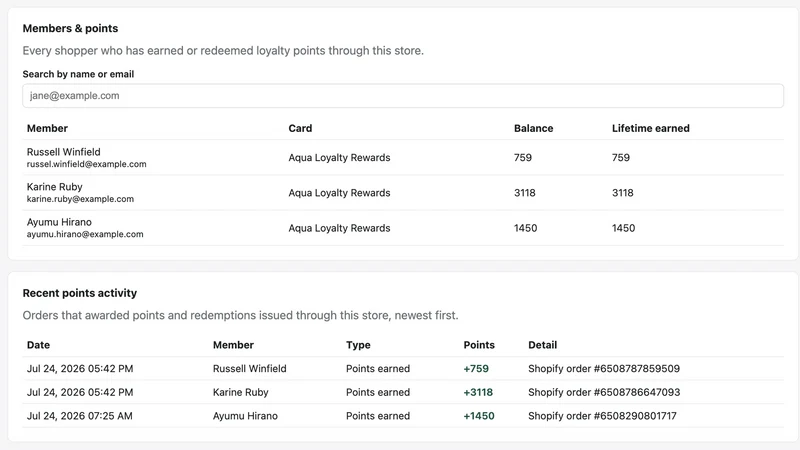Image resolution: width=800 pixels, height=450 pixels.
Task: Click the Type column header
Action: (358, 345)
